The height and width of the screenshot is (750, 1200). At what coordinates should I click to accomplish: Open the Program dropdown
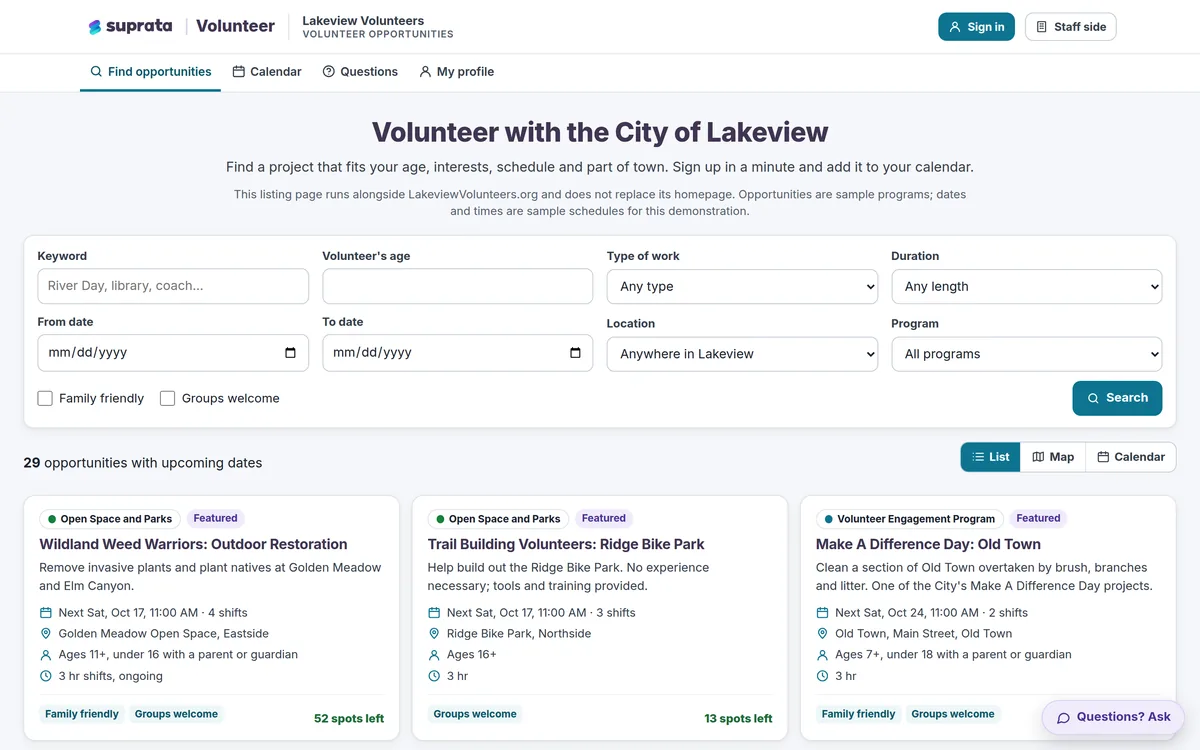[1026, 354]
